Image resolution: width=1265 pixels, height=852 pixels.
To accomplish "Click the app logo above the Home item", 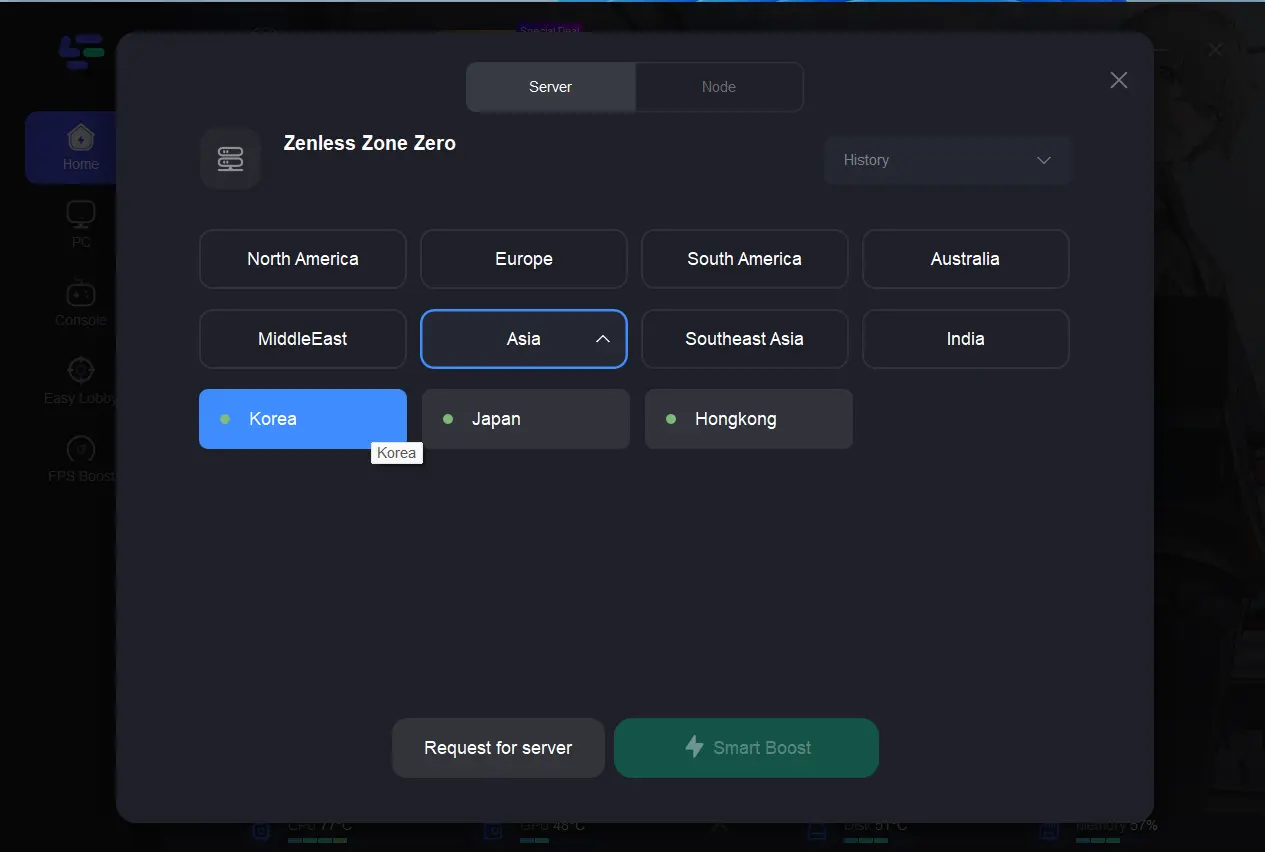I will tap(82, 51).
